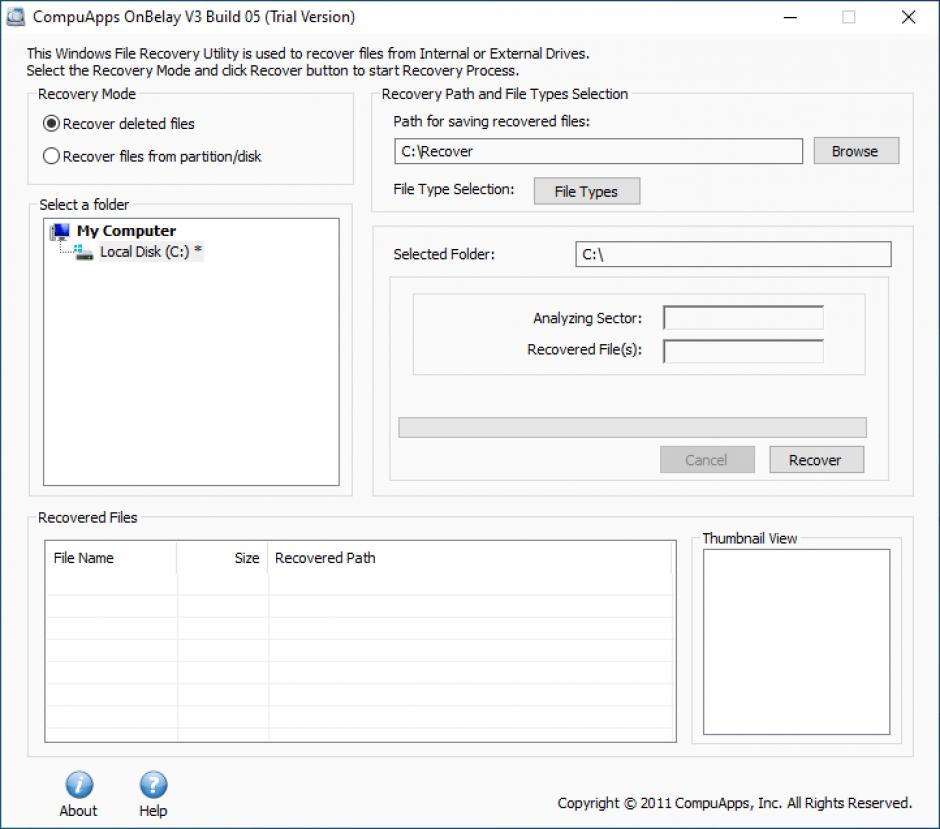Screen dimensions: 940x829
Task: Select My Computer tree node label
Action: tap(126, 231)
